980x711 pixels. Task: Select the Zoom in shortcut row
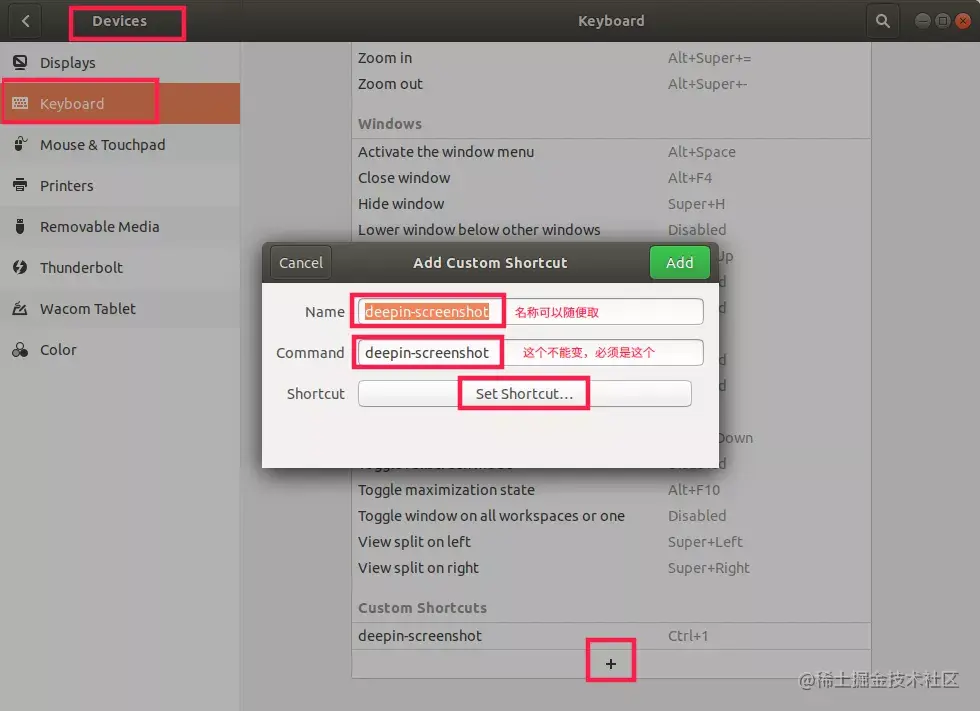[611, 58]
